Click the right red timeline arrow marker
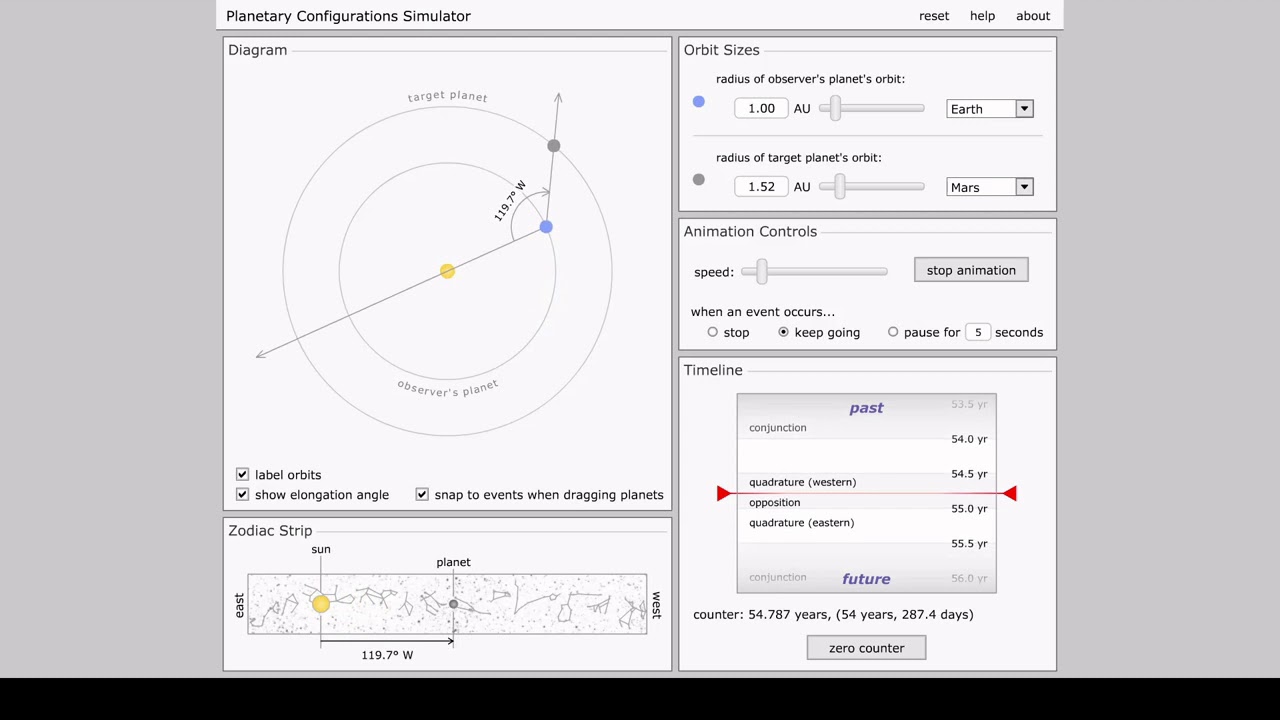Viewport: 1280px width, 720px height. (1009, 493)
